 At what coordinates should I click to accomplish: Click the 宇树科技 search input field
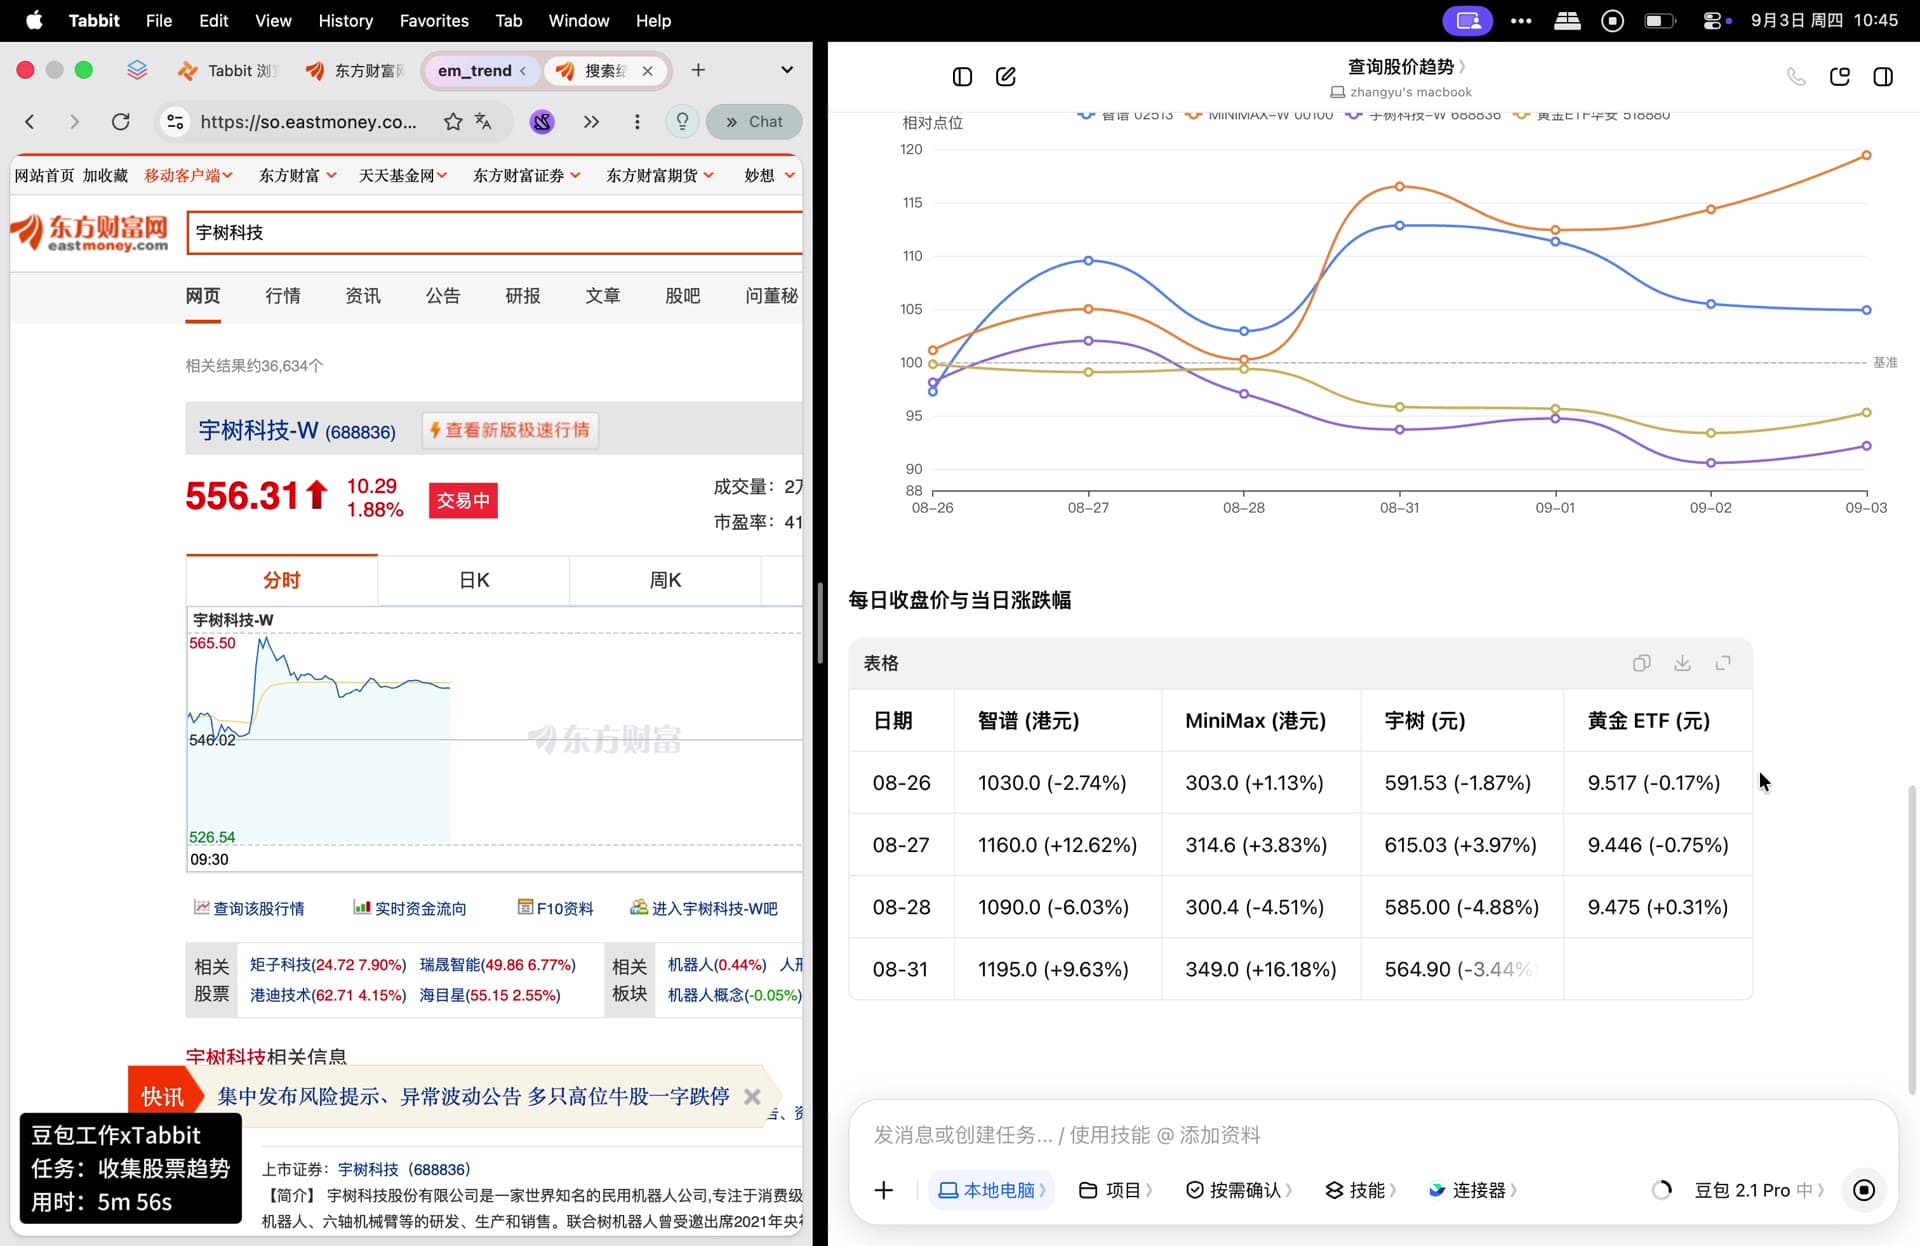click(x=495, y=233)
